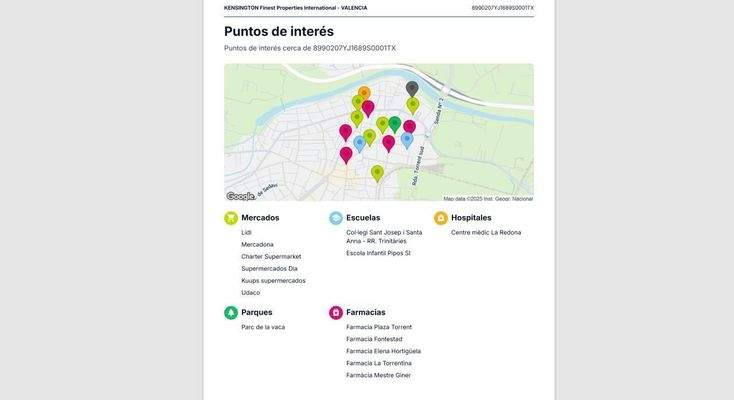Select Lidl in the Mercados list
734x400 pixels.
click(246, 233)
